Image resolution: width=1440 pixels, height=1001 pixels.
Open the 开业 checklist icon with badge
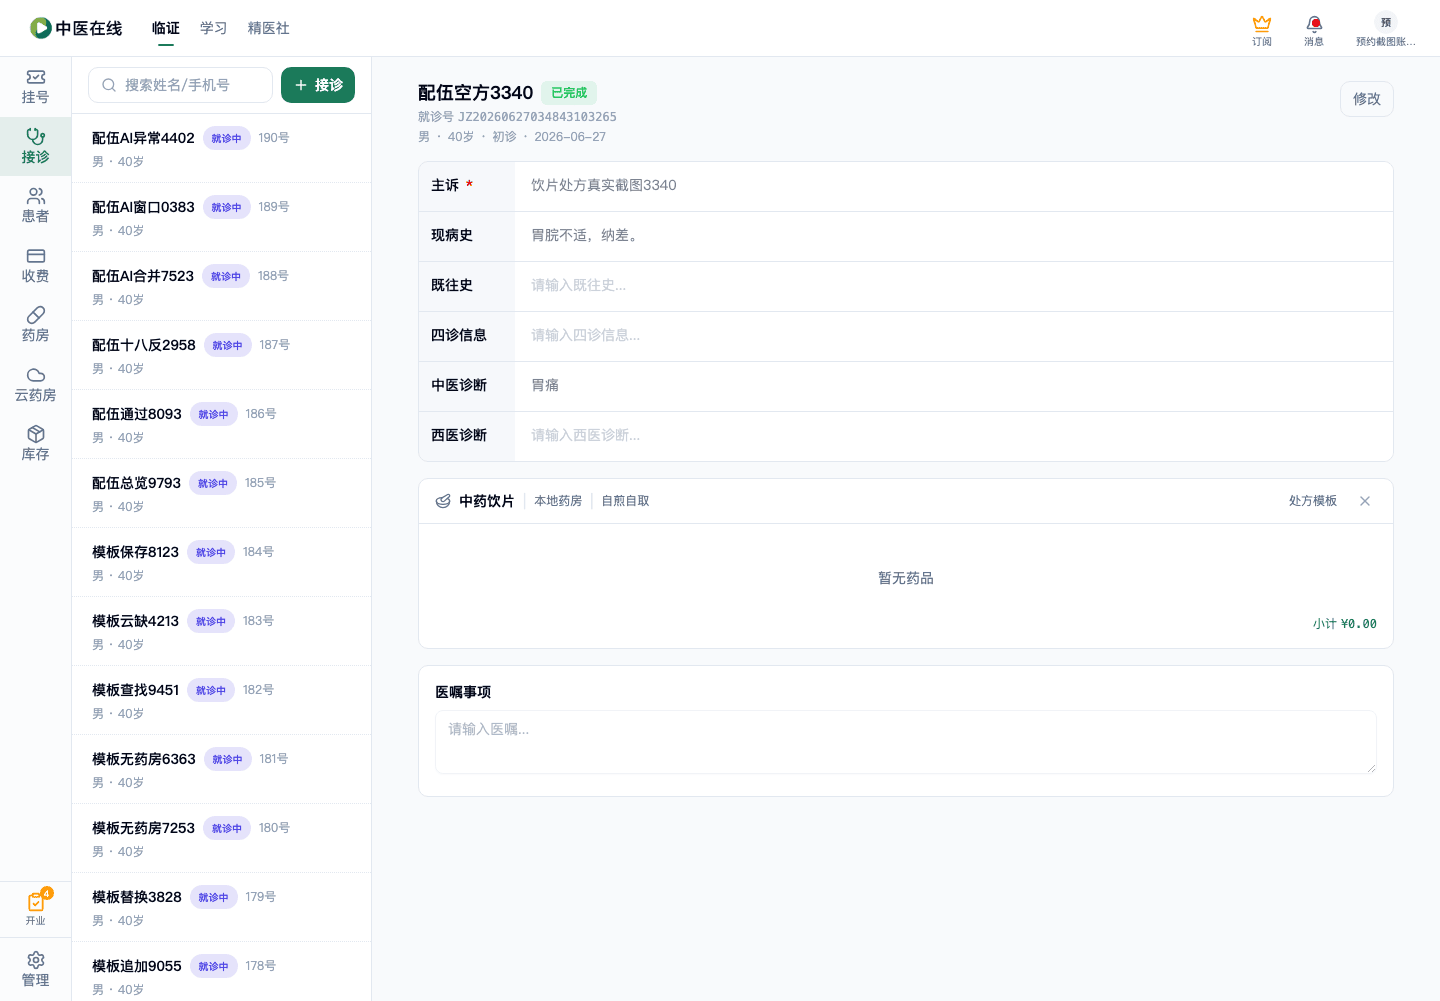tap(35, 908)
